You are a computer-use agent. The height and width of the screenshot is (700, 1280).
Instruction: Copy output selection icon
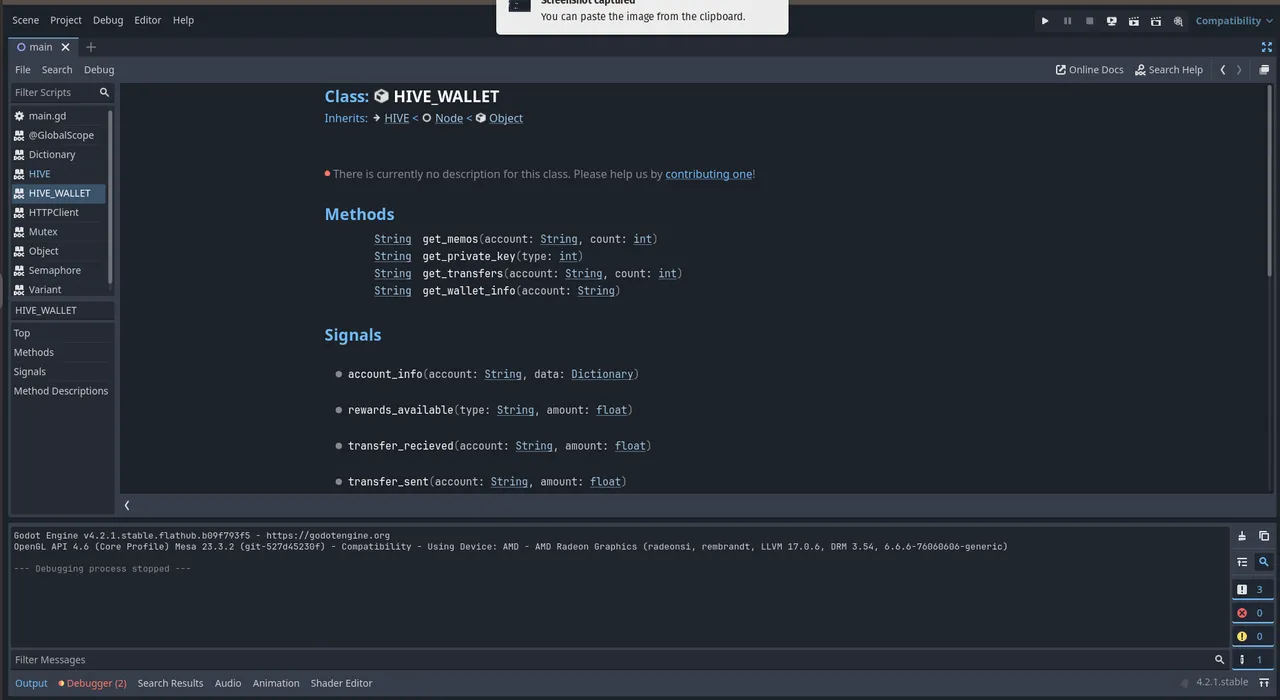coord(1264,537)
